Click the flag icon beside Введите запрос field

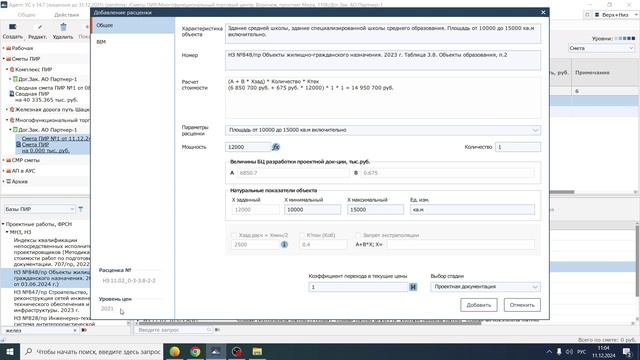click(x=218, y=330)
